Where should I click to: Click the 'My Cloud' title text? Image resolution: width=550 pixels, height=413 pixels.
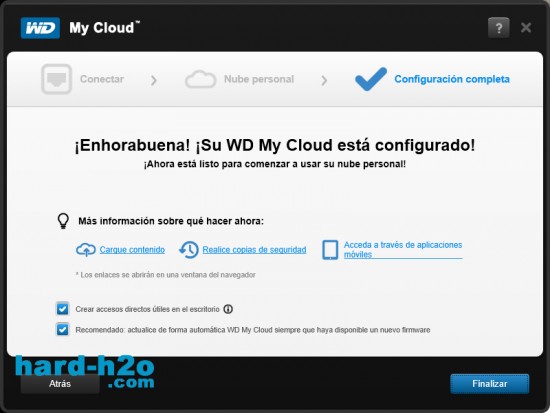105,28
